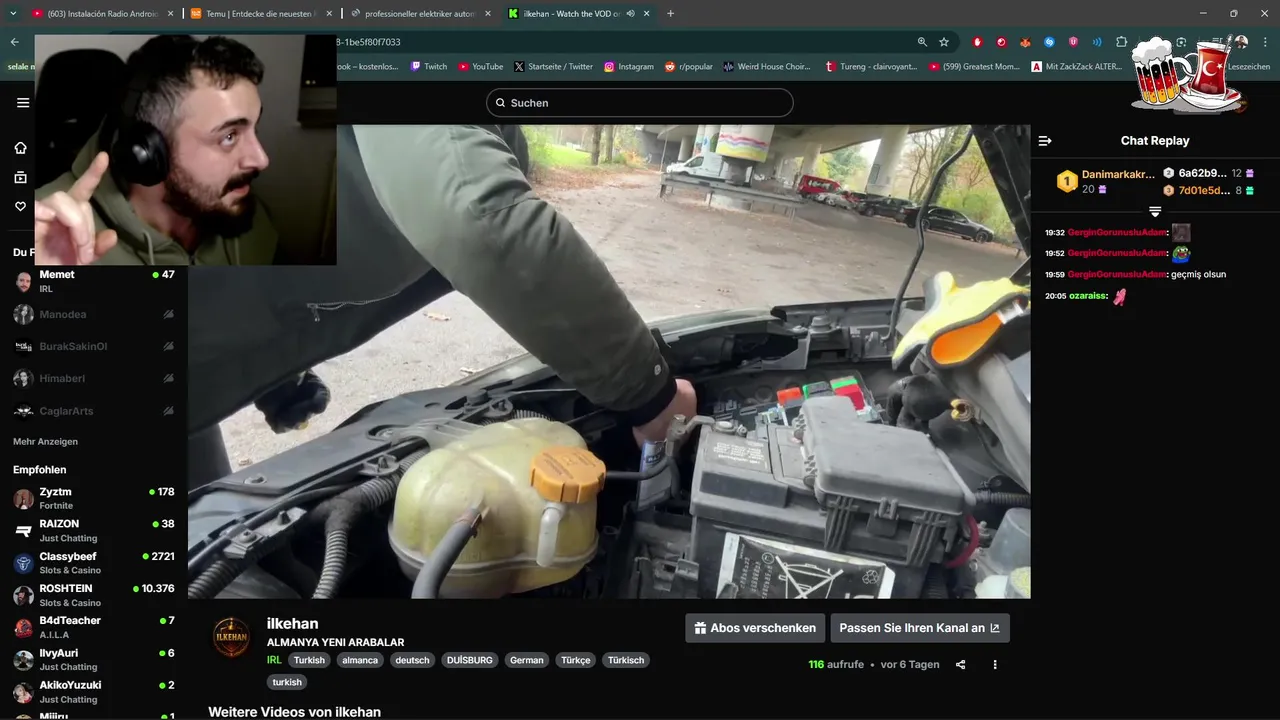
Task: Open the red hand extension icon
Action: point(977,42)
